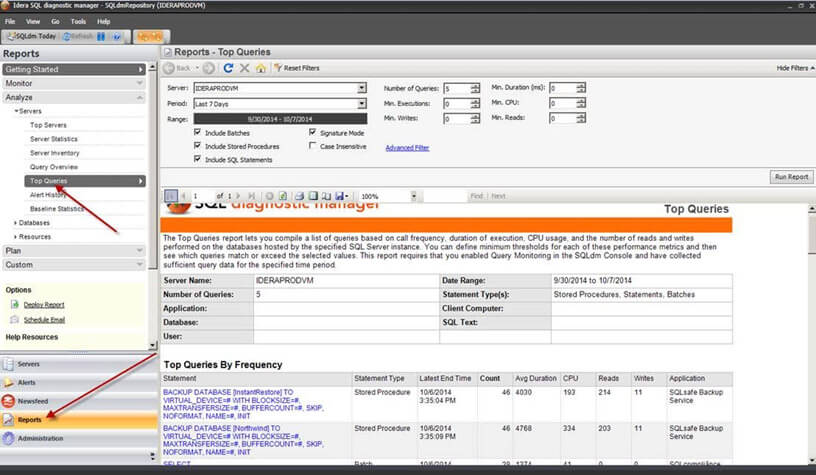The height and width of the screenshot is (475, 816).
Task: Uncheck Include SQL Statements checkbox
Action: coord(197,159)
